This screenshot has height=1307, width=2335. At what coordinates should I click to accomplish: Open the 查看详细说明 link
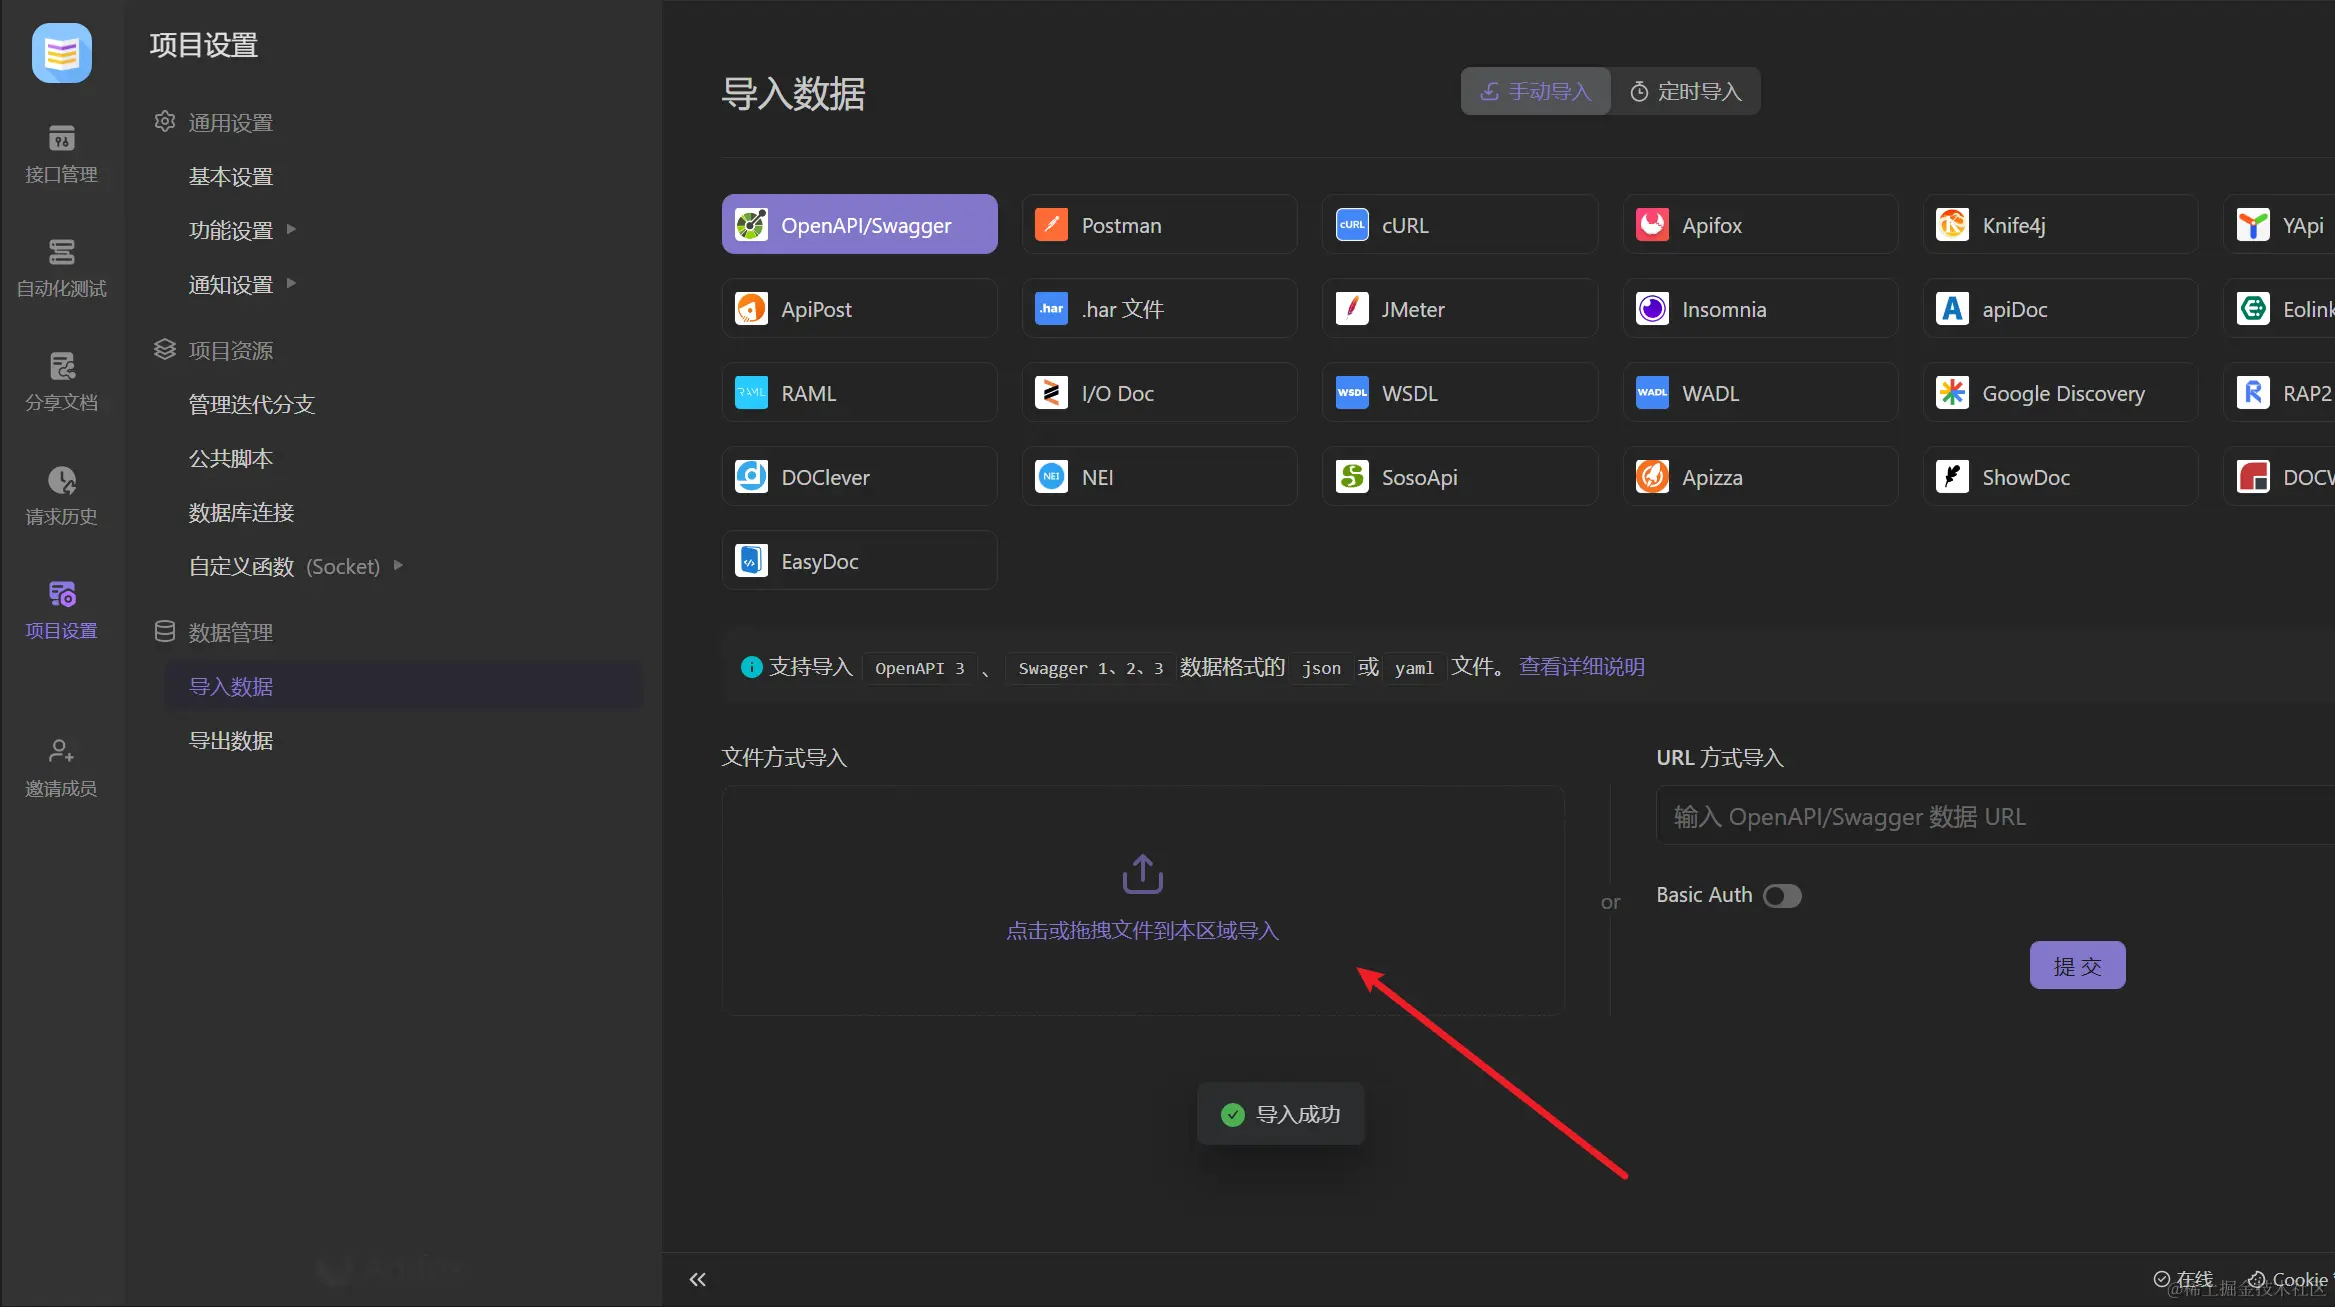pos(1580,667)
